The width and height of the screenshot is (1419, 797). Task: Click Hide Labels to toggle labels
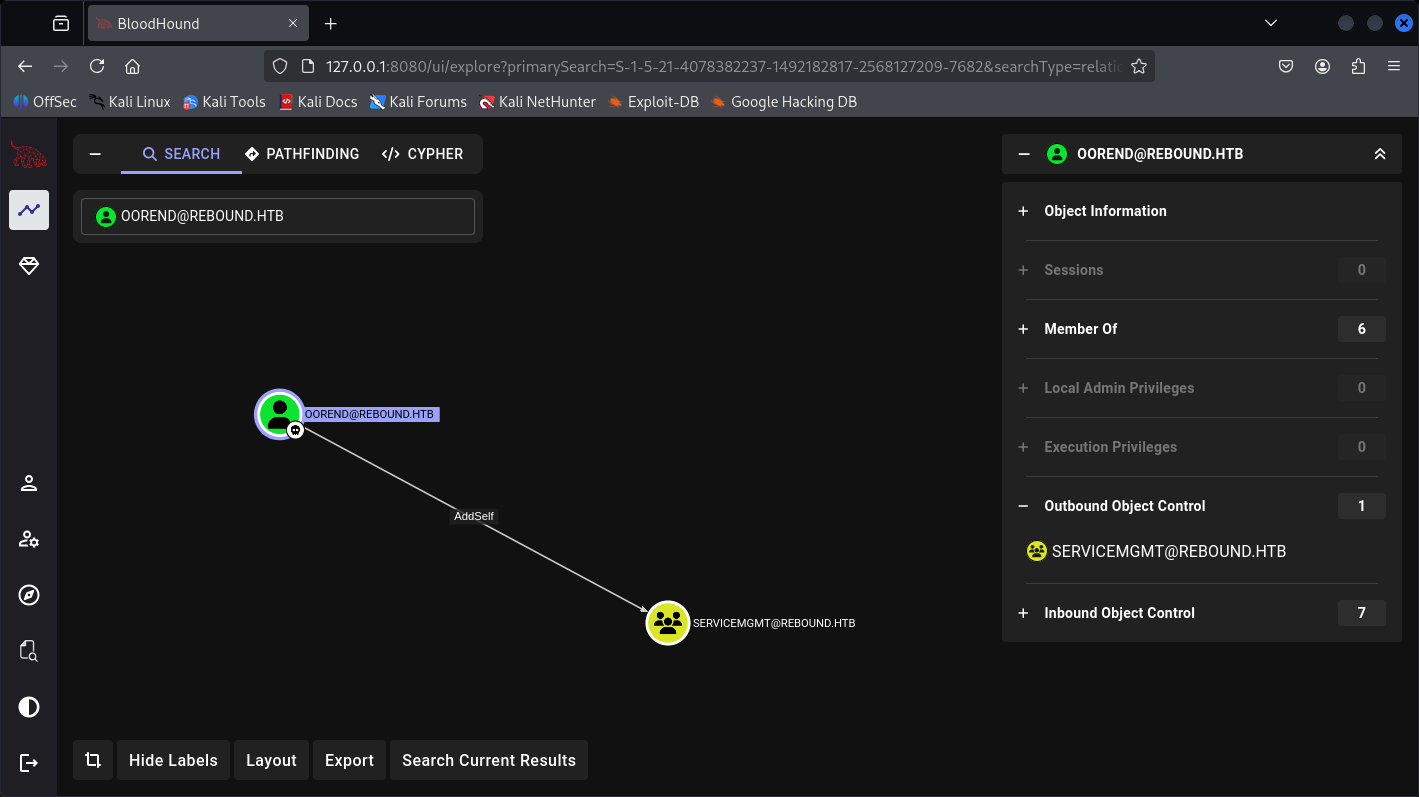[173, 760]
